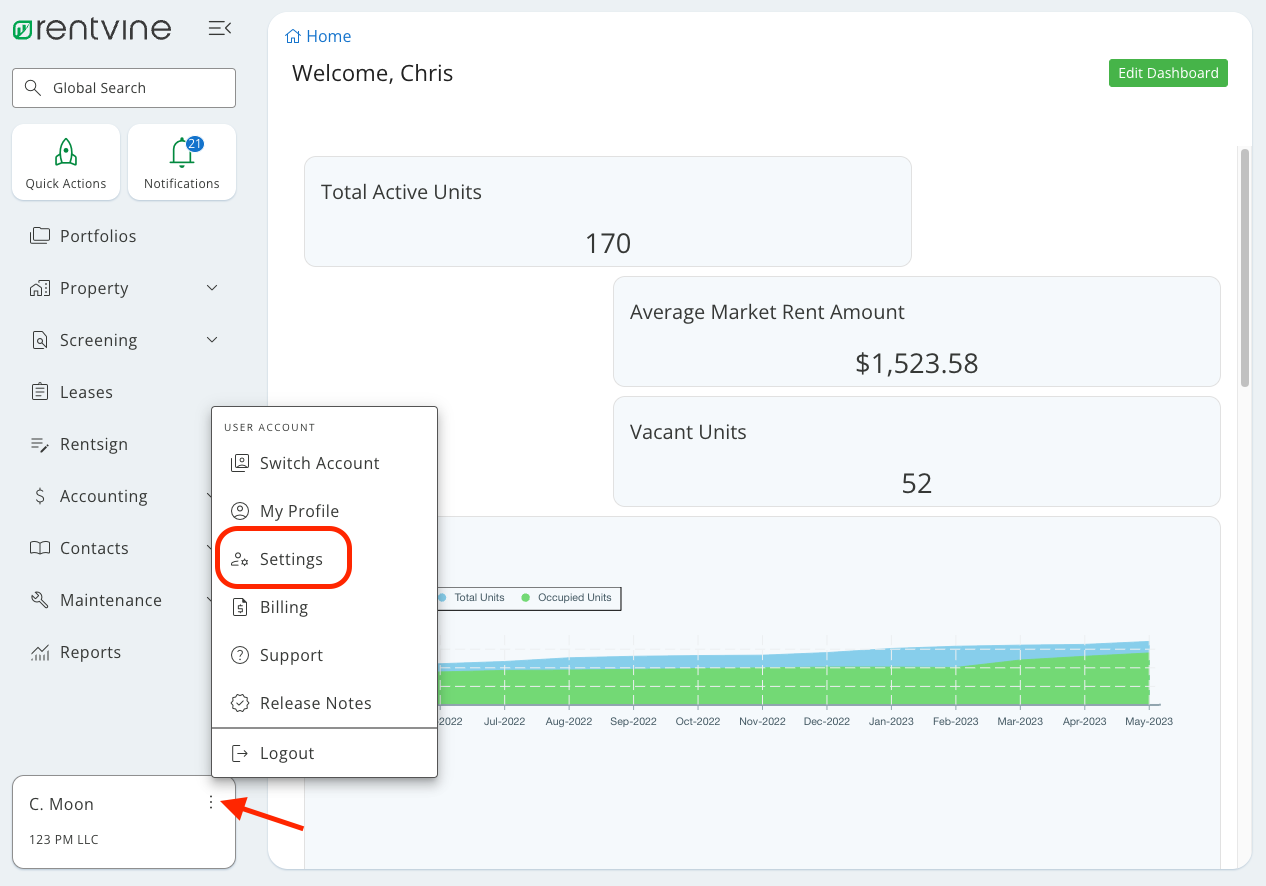The height and width of the screenshot is (886, 1266).
Task: Open Quick Actions panel
Action: click(x=66, y=161)
